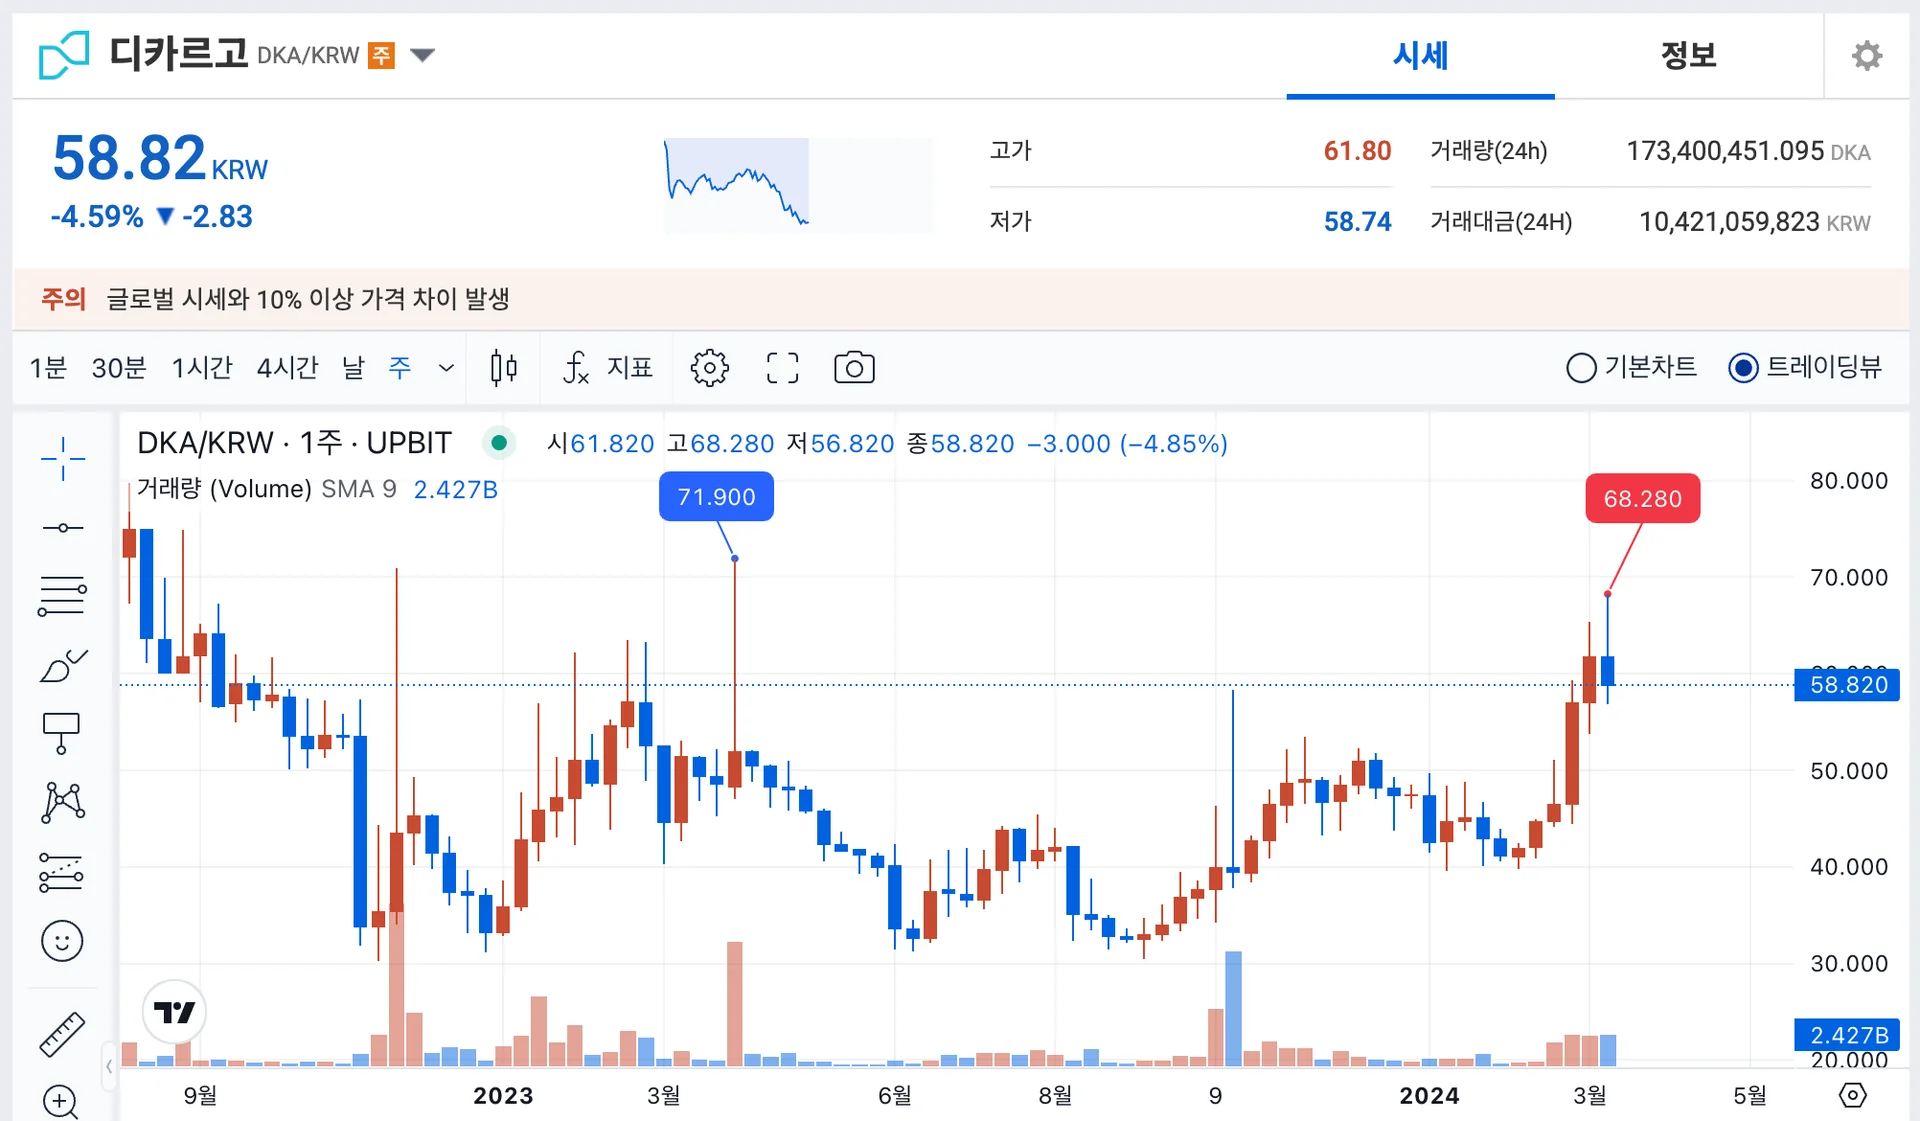
Task: Toggle the green market status indicator
Action: coord(499,443)
